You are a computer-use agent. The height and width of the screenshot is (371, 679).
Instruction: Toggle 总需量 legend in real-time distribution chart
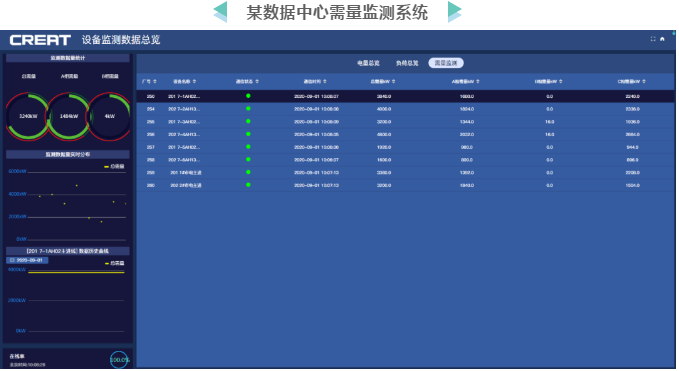pyautogui.click(x=114, y=166)
